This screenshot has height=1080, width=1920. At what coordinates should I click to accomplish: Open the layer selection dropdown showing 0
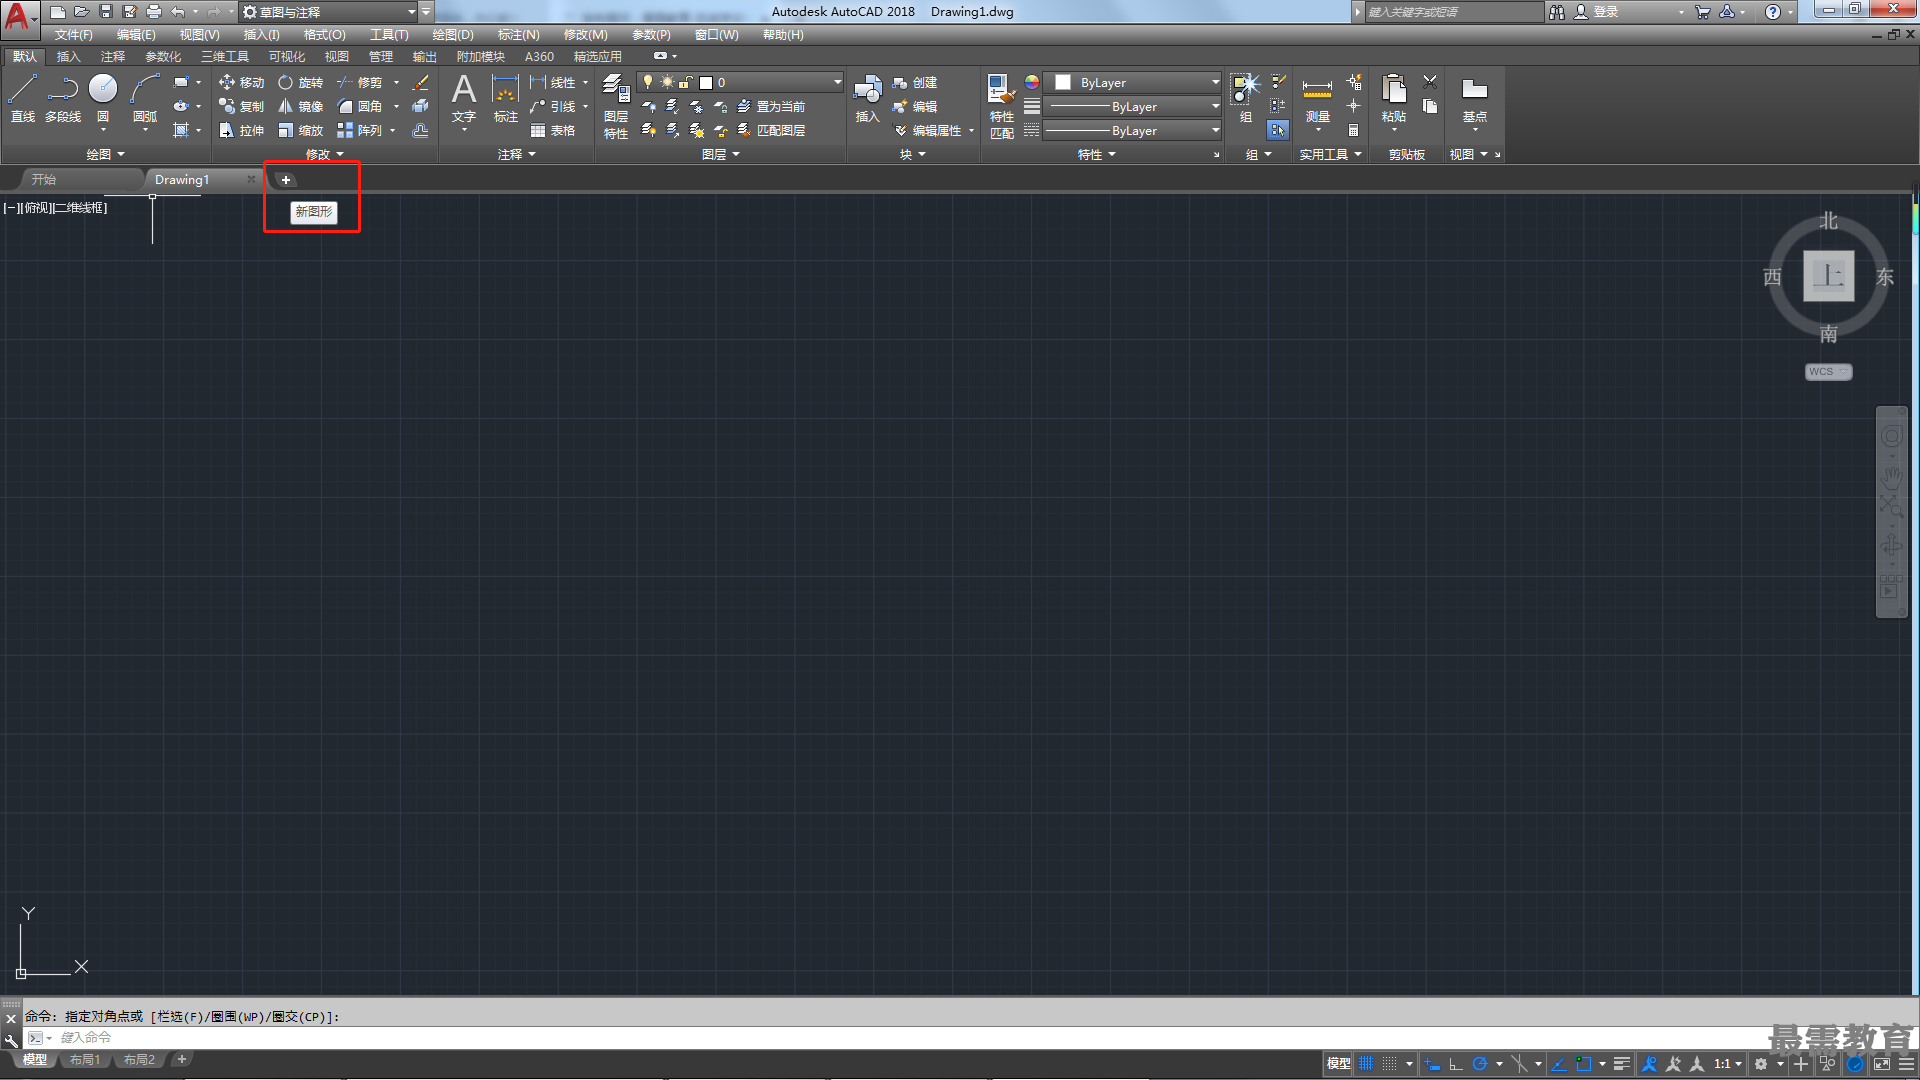(741, 82)
